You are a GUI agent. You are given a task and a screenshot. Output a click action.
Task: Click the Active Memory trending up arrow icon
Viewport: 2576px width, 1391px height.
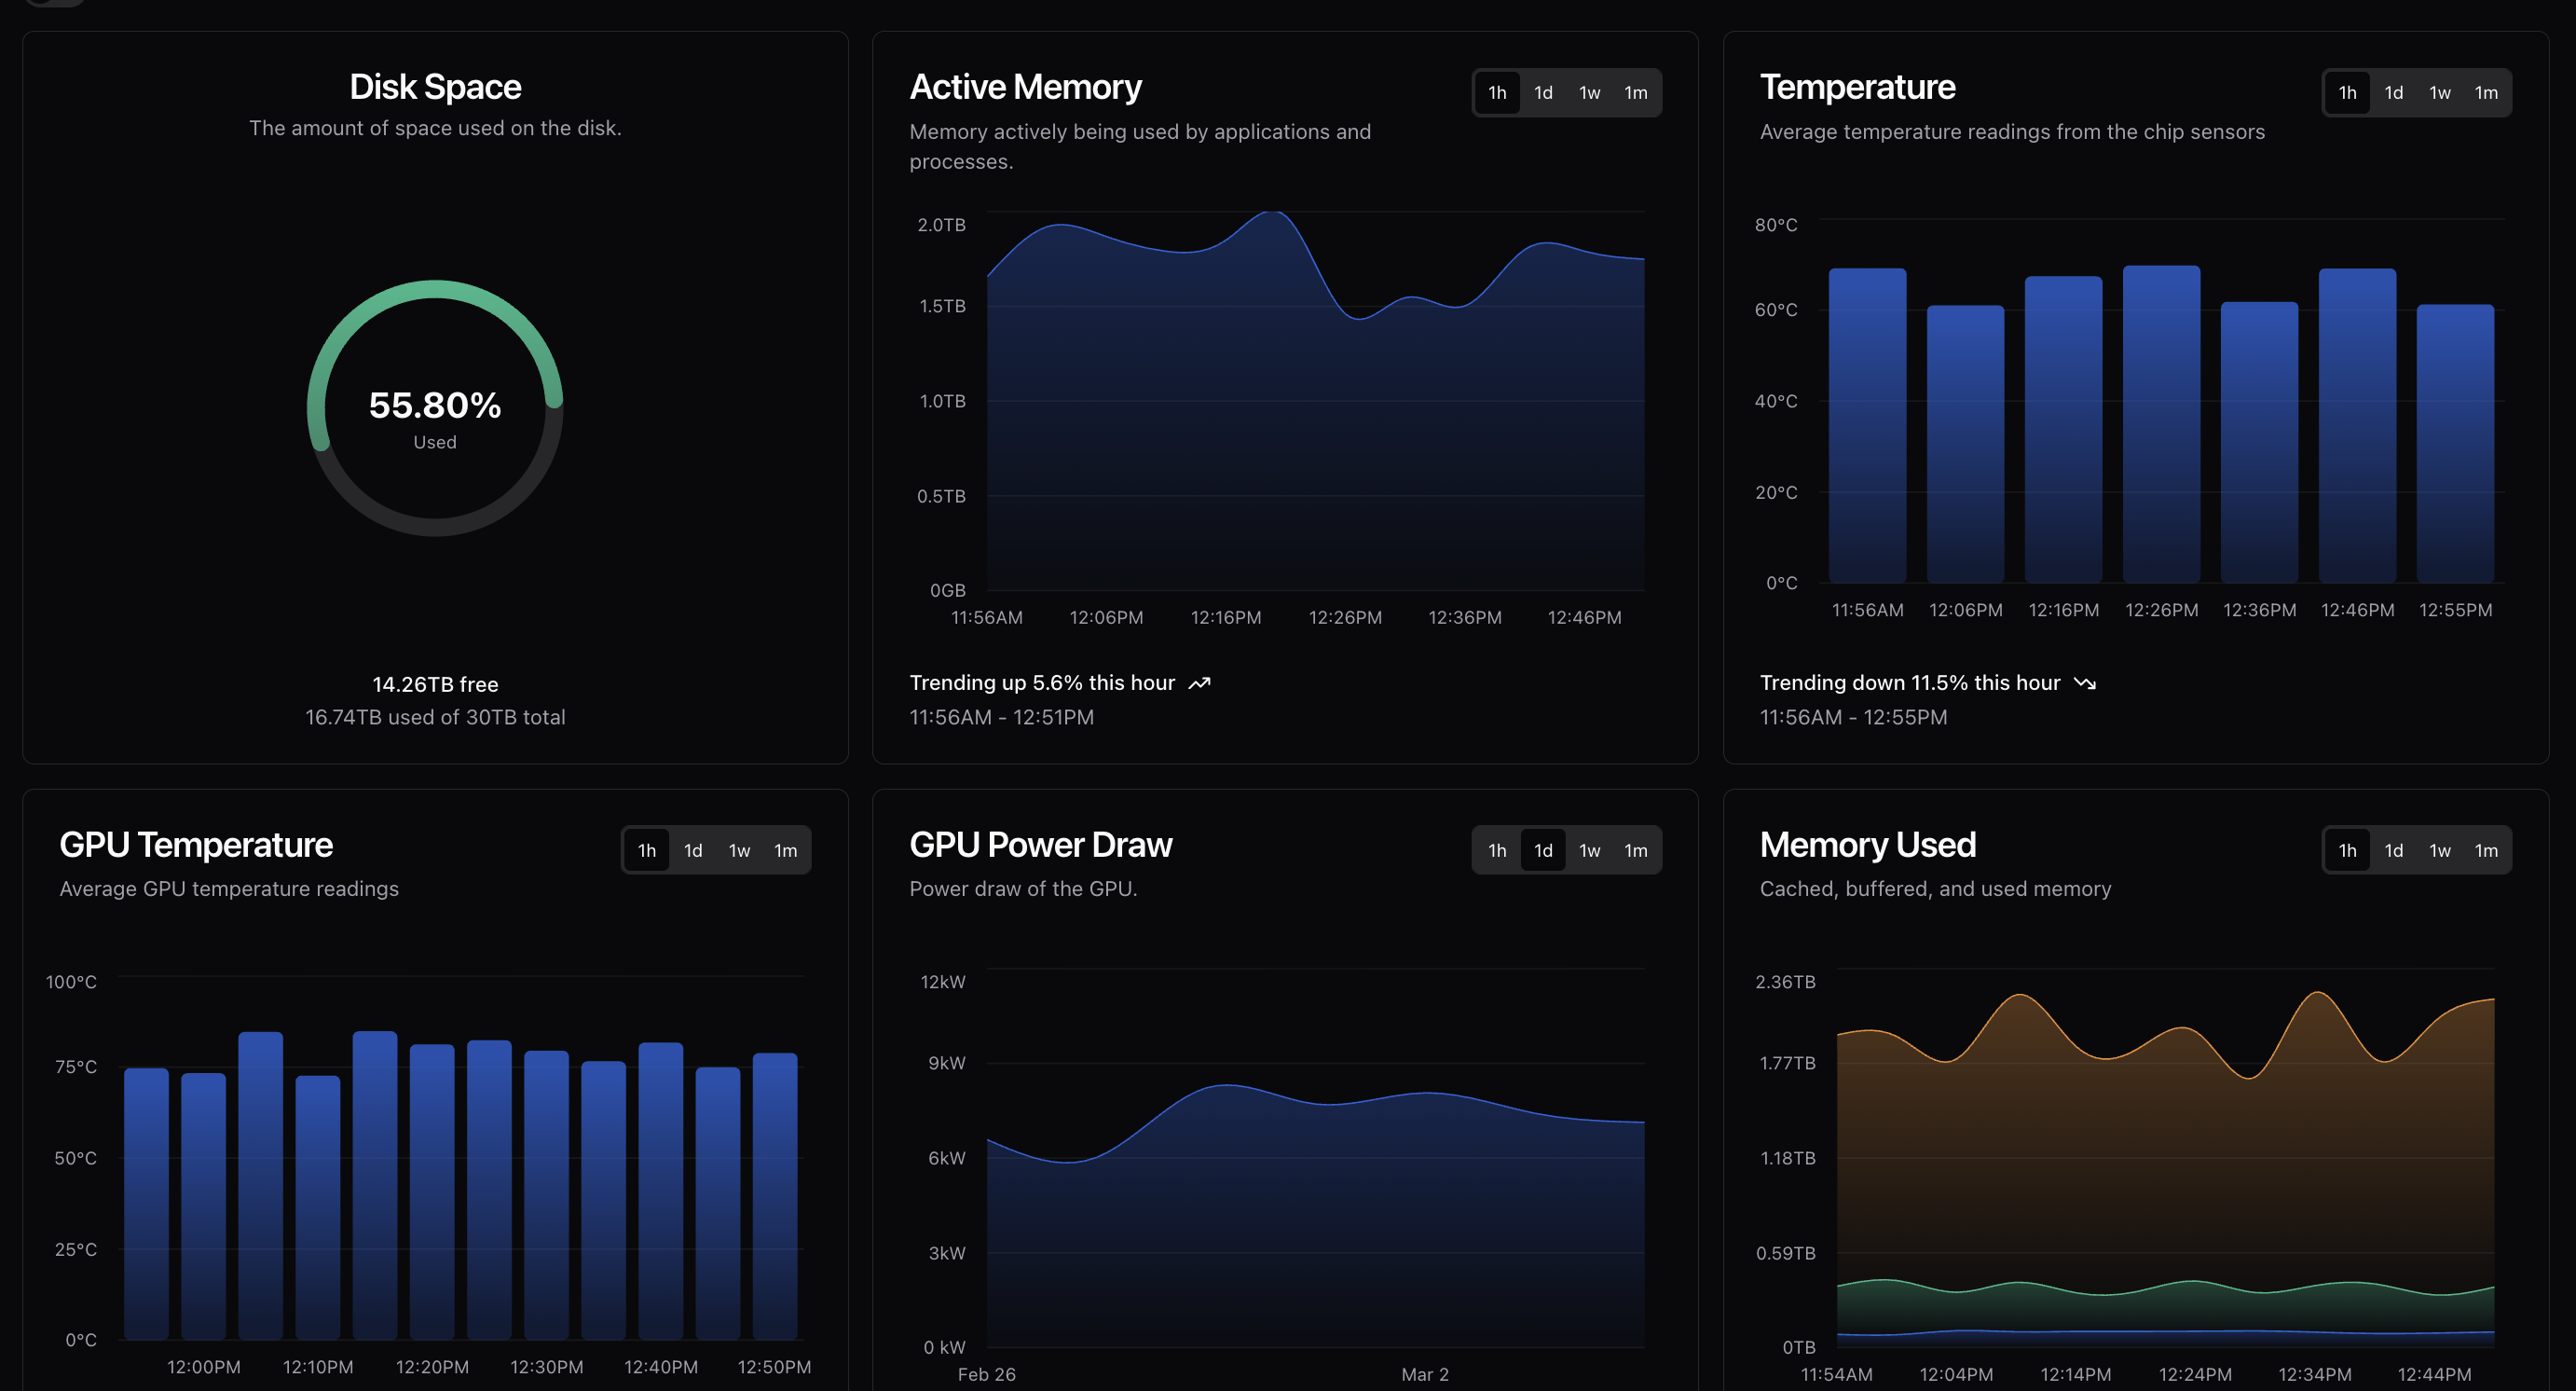click(1199, 683)
